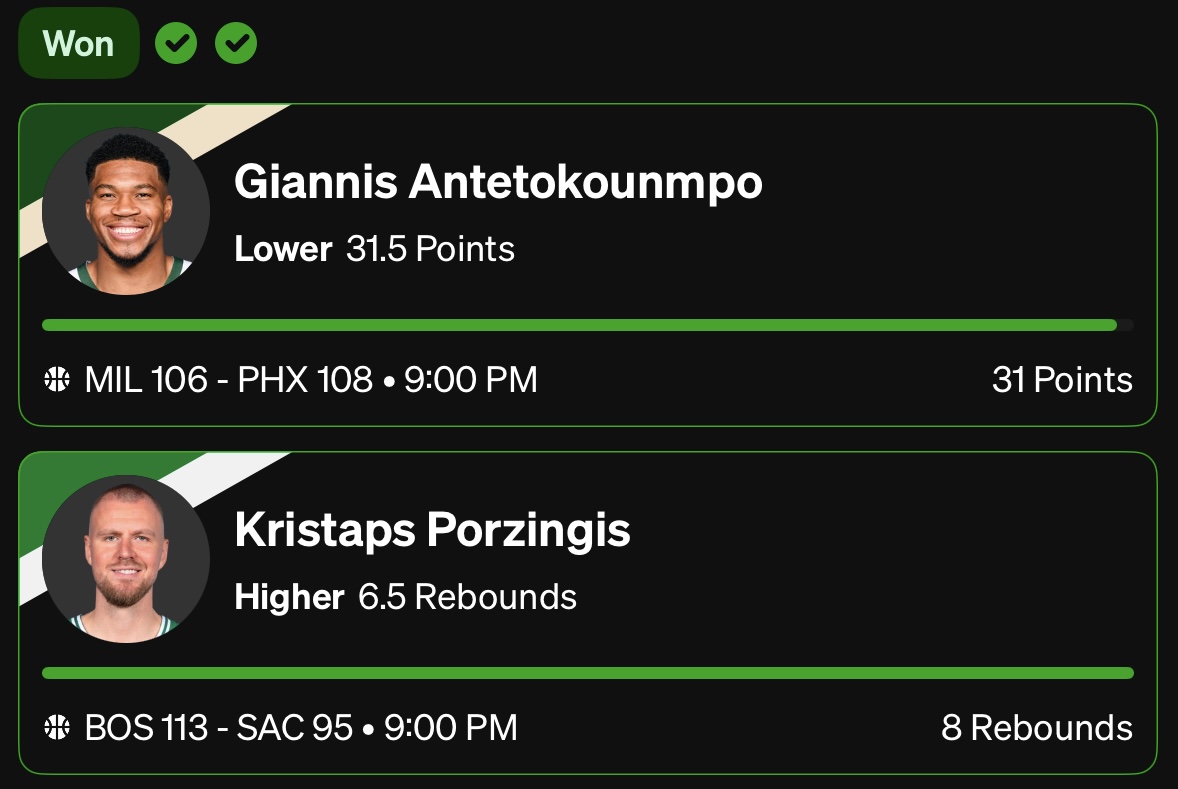
Task: Click Porzingis's rebounds progress bar
Action: coord(588,673)
